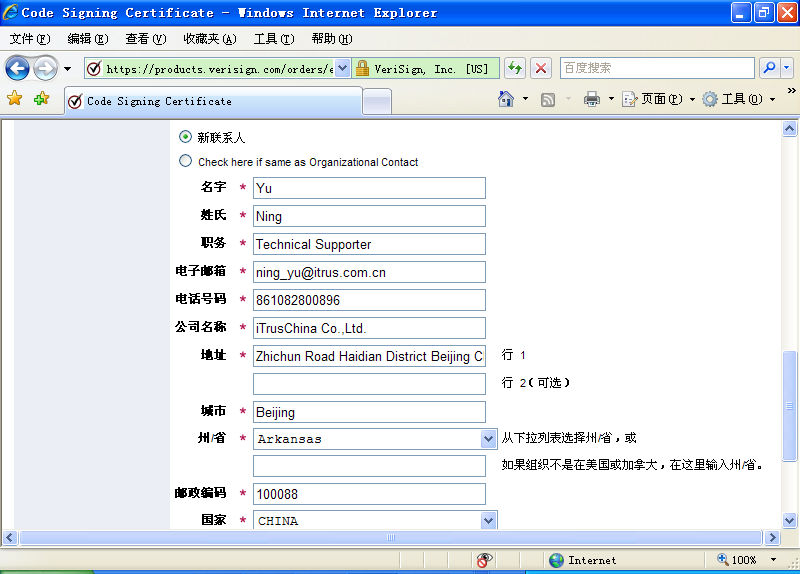The image size is (800, 574).
Task: Open the 查看 menu in menu bar
Action: point(145,39)
